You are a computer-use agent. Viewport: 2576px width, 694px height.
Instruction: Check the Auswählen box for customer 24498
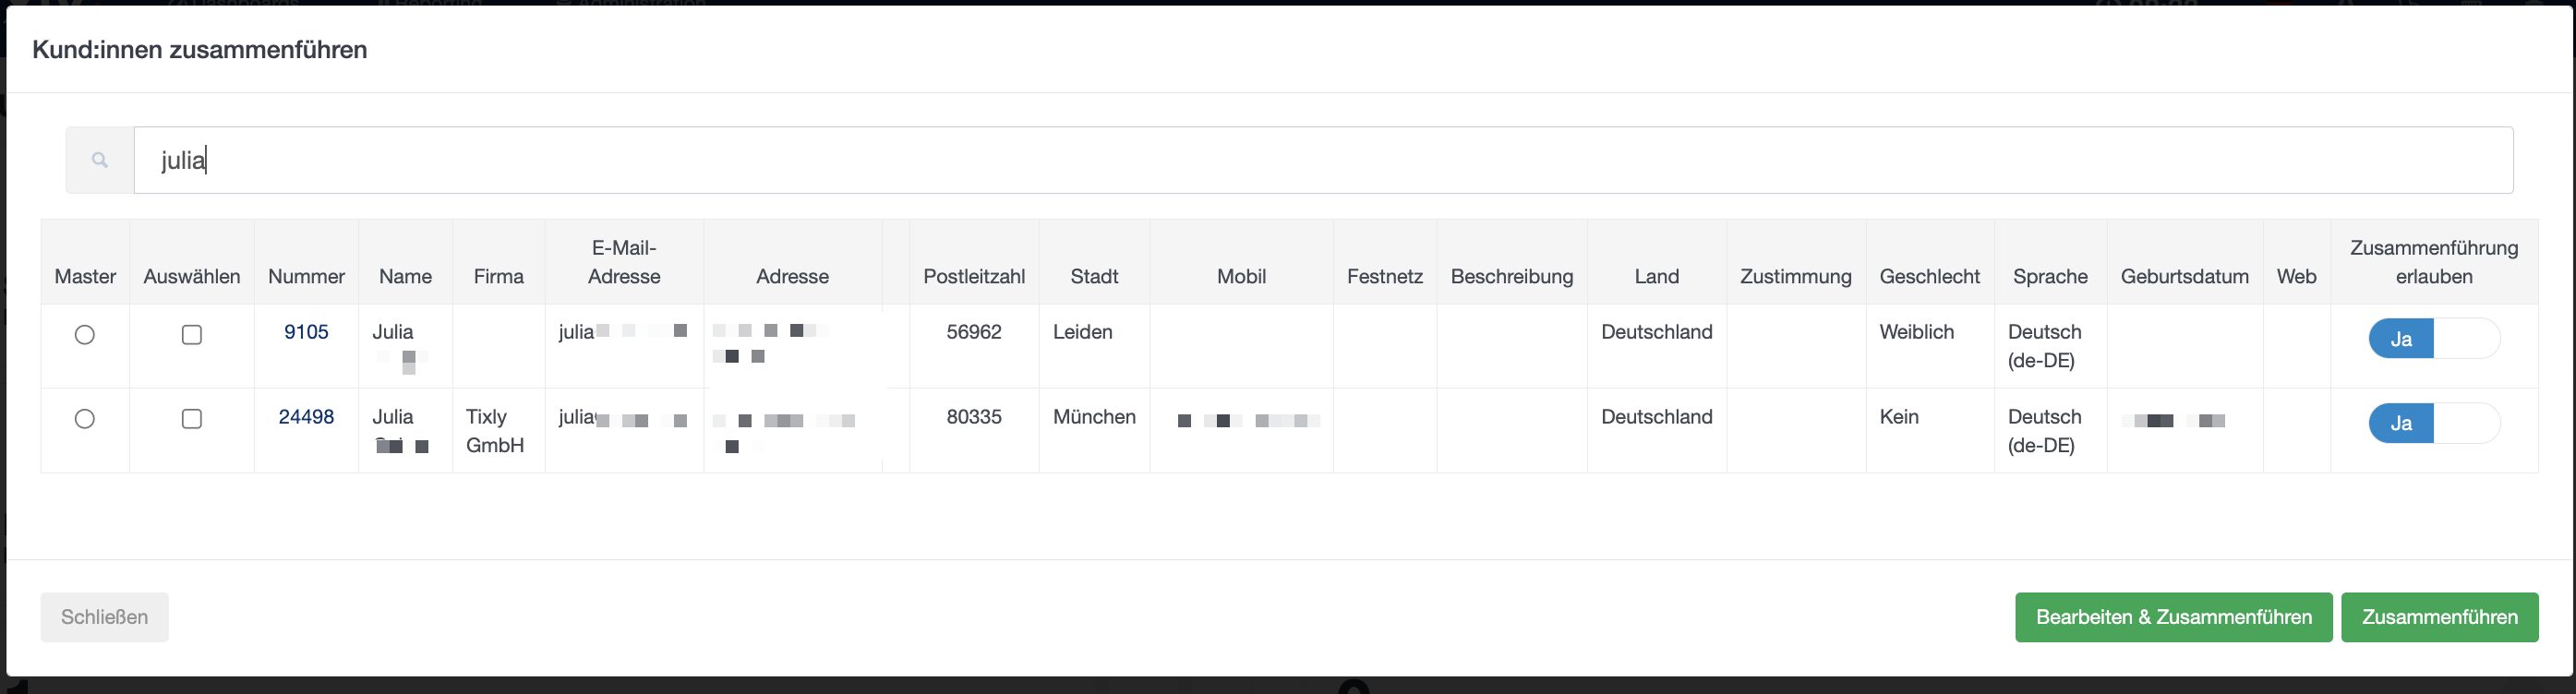192,419
